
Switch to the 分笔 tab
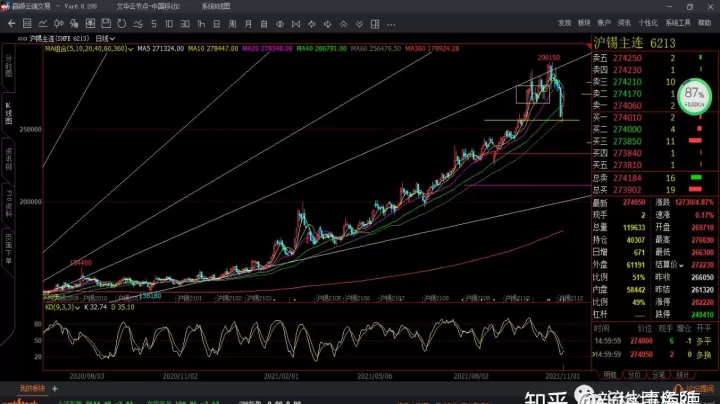click(x=658, y=375)
